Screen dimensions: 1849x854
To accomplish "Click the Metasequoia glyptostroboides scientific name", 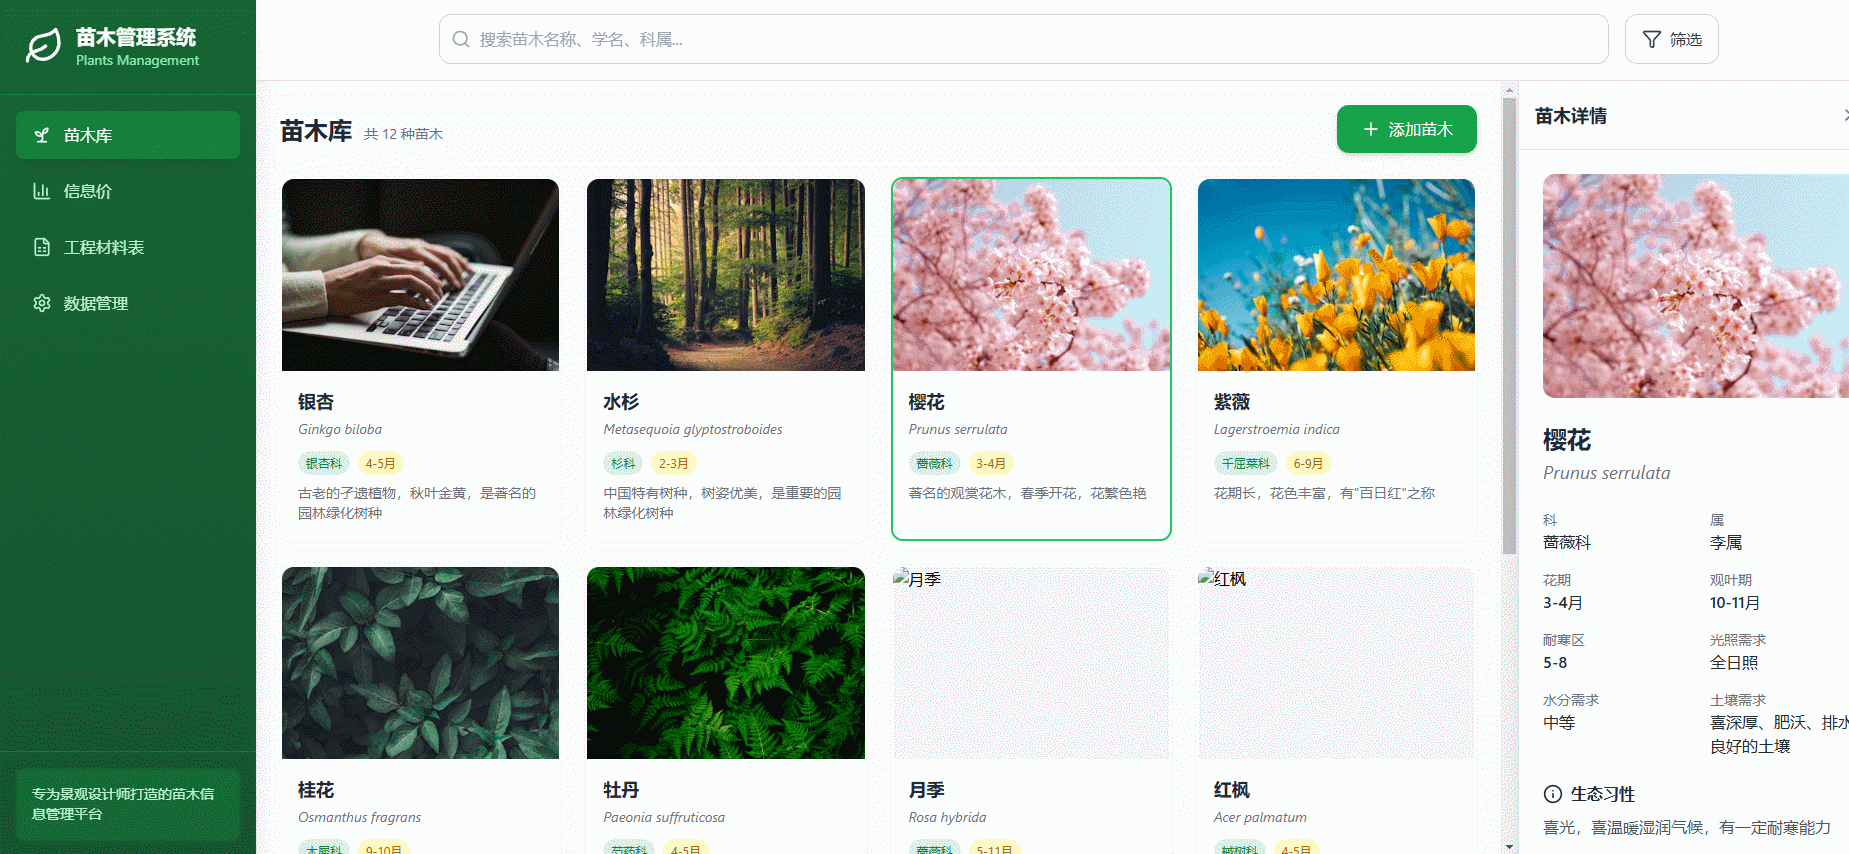I will click(693, 429).
